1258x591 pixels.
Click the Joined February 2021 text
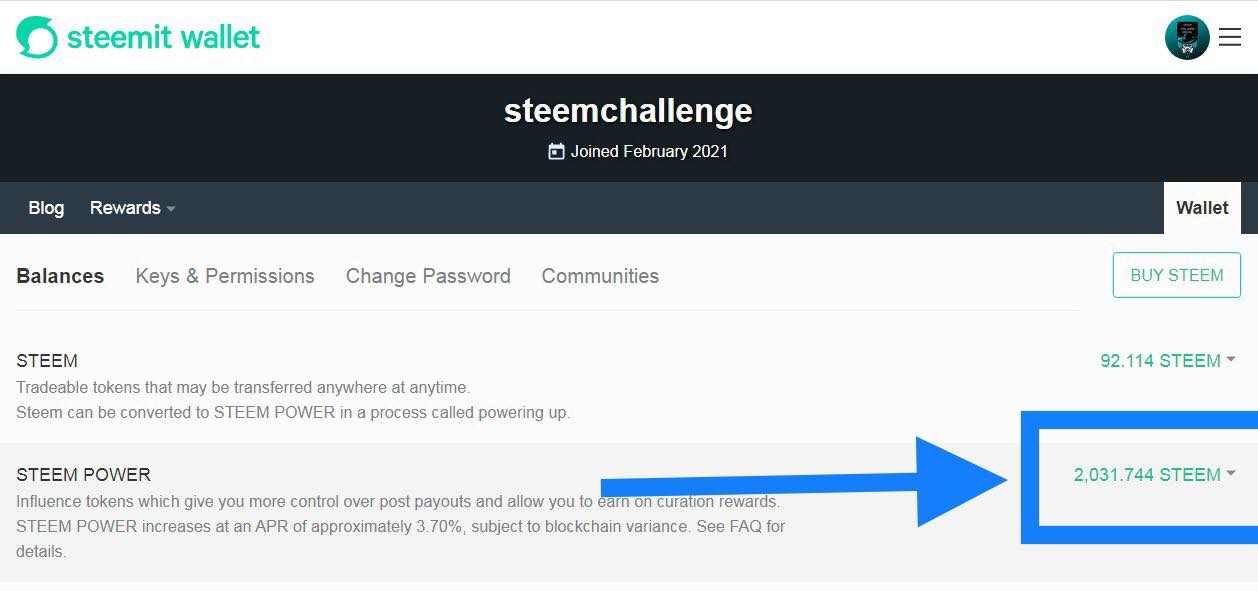649,152
